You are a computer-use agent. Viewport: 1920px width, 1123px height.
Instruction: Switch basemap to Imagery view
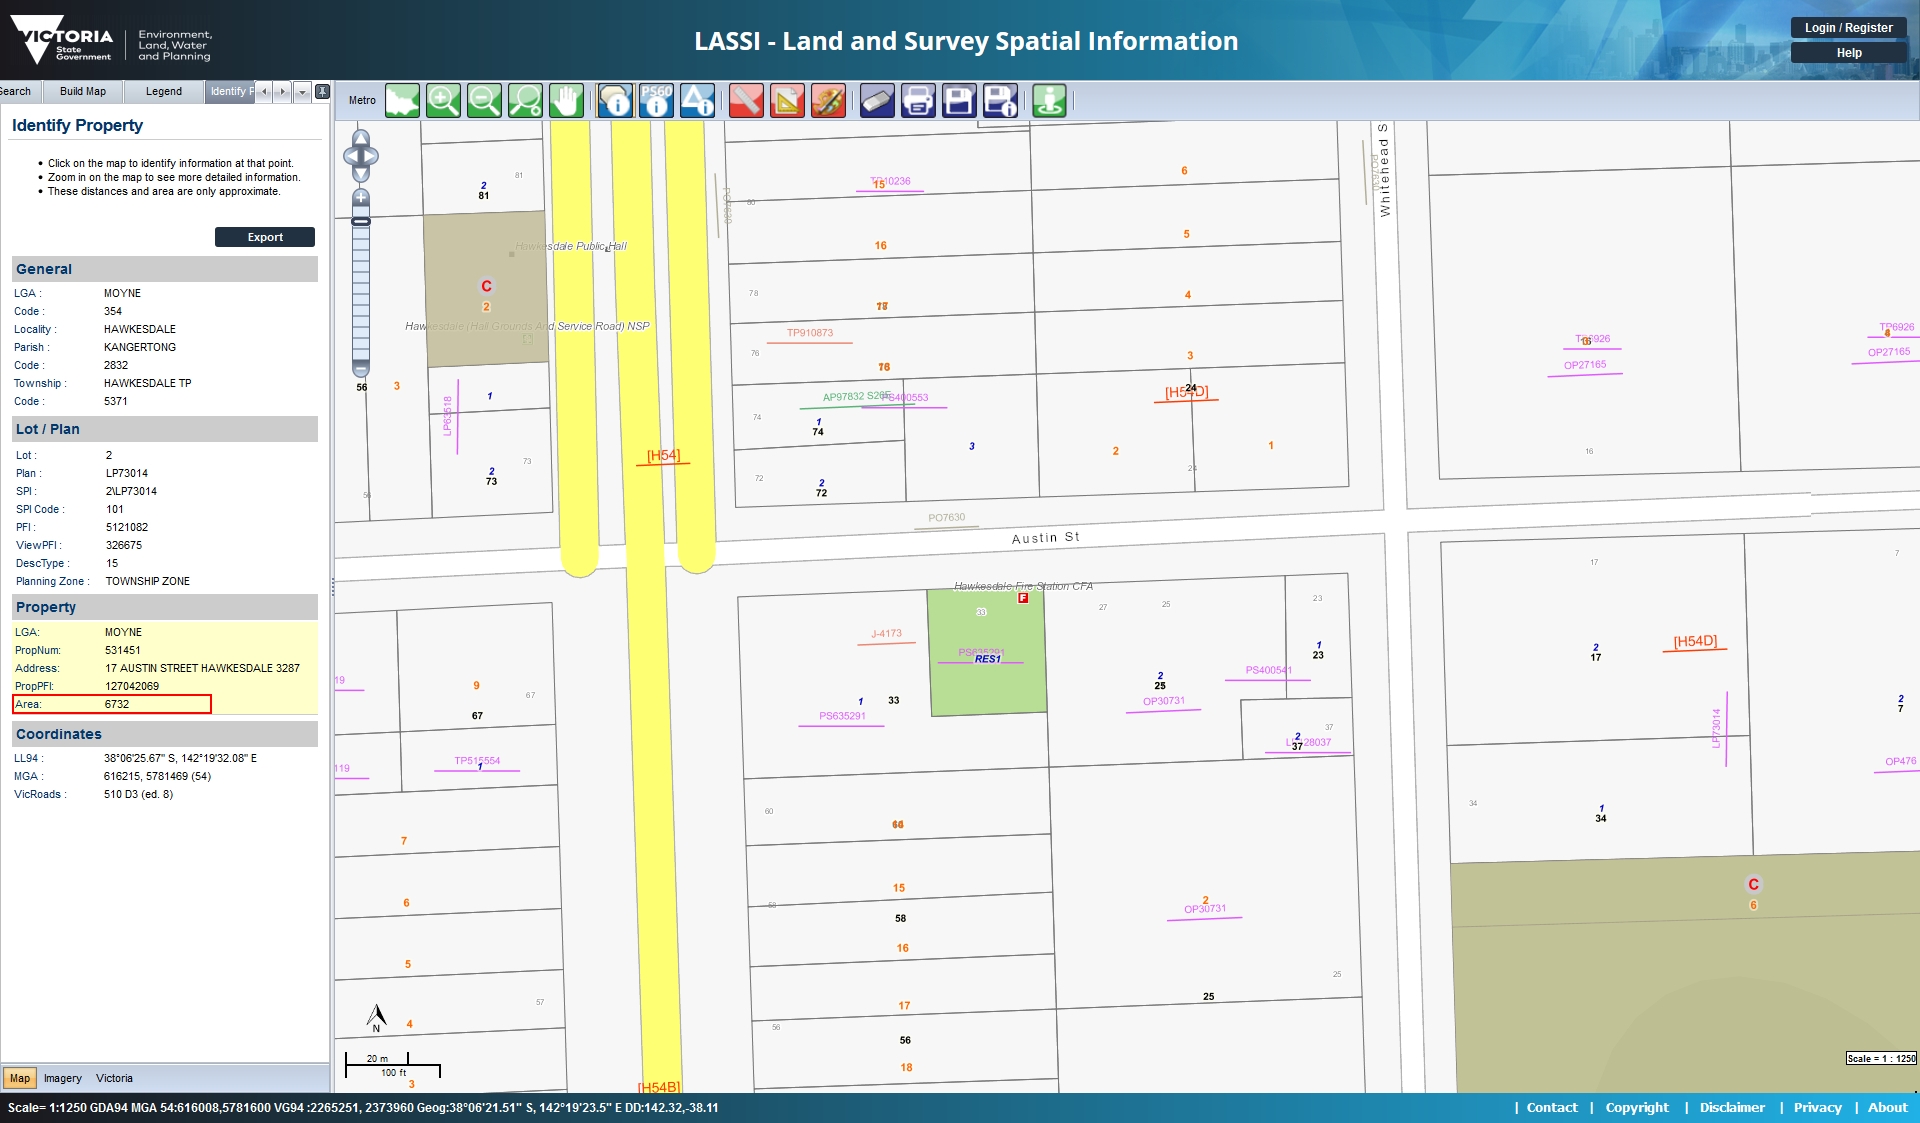tap(63, 1078)
